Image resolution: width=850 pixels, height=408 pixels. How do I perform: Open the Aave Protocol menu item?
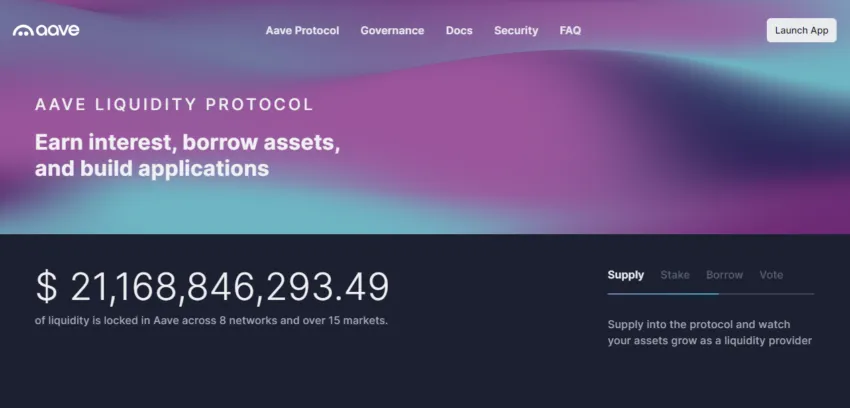point(302,31)
